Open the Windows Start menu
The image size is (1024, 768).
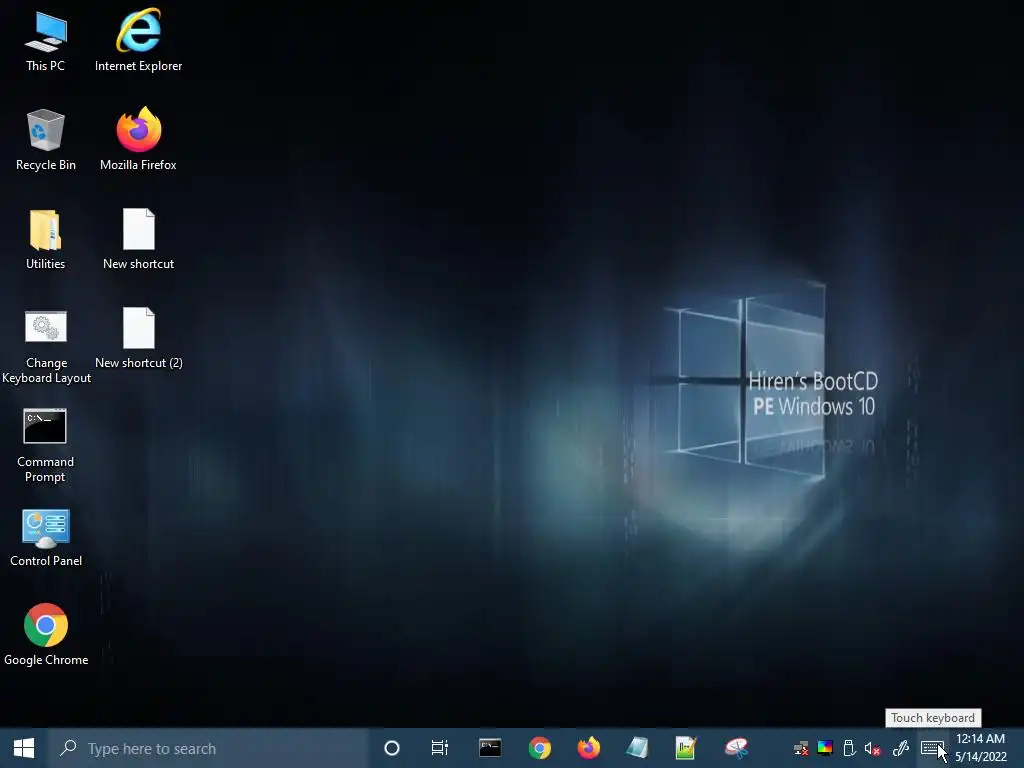(24, 748)
